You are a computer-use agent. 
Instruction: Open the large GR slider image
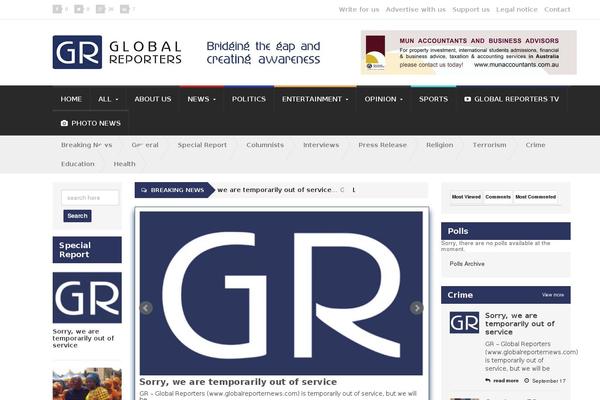pos(281,293)
